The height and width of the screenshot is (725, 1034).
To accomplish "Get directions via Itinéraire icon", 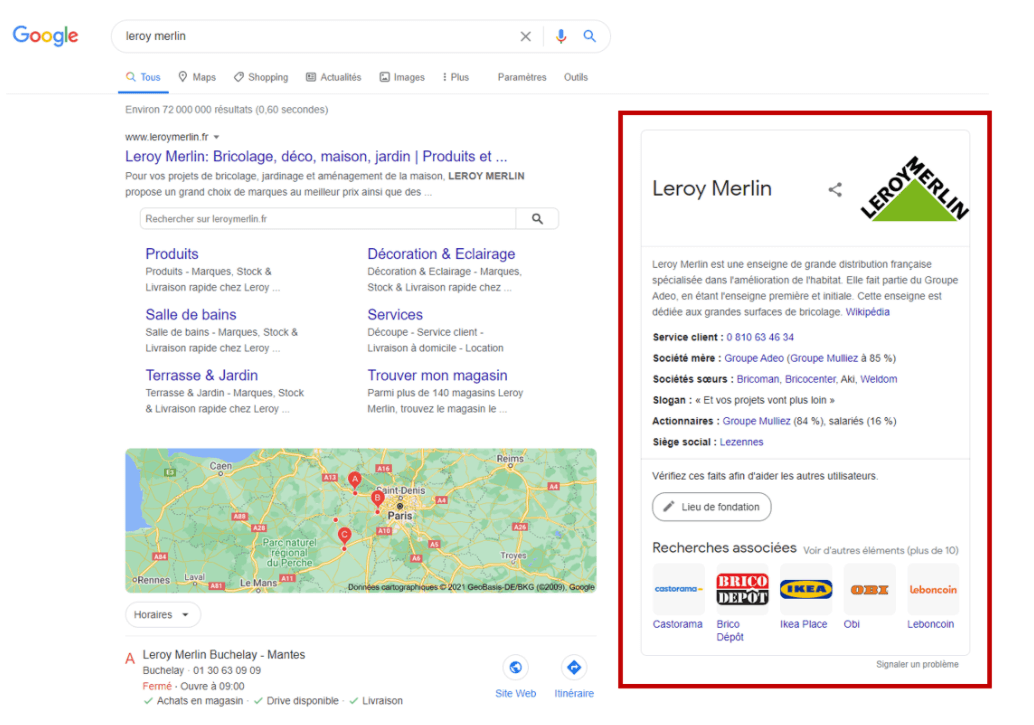I will (x=574, y=668).
